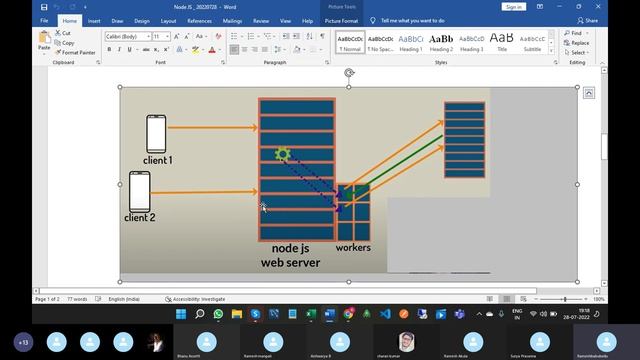This screenshot has width=640, height=360.
Task: Switch to the Insert ribbon tab
Action: 94,21
